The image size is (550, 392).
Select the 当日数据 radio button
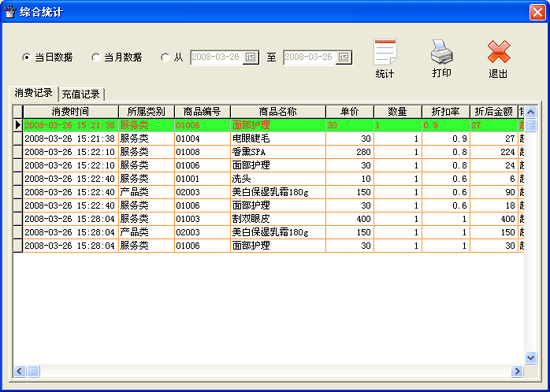pyautogui.click(x=26, y=57)
